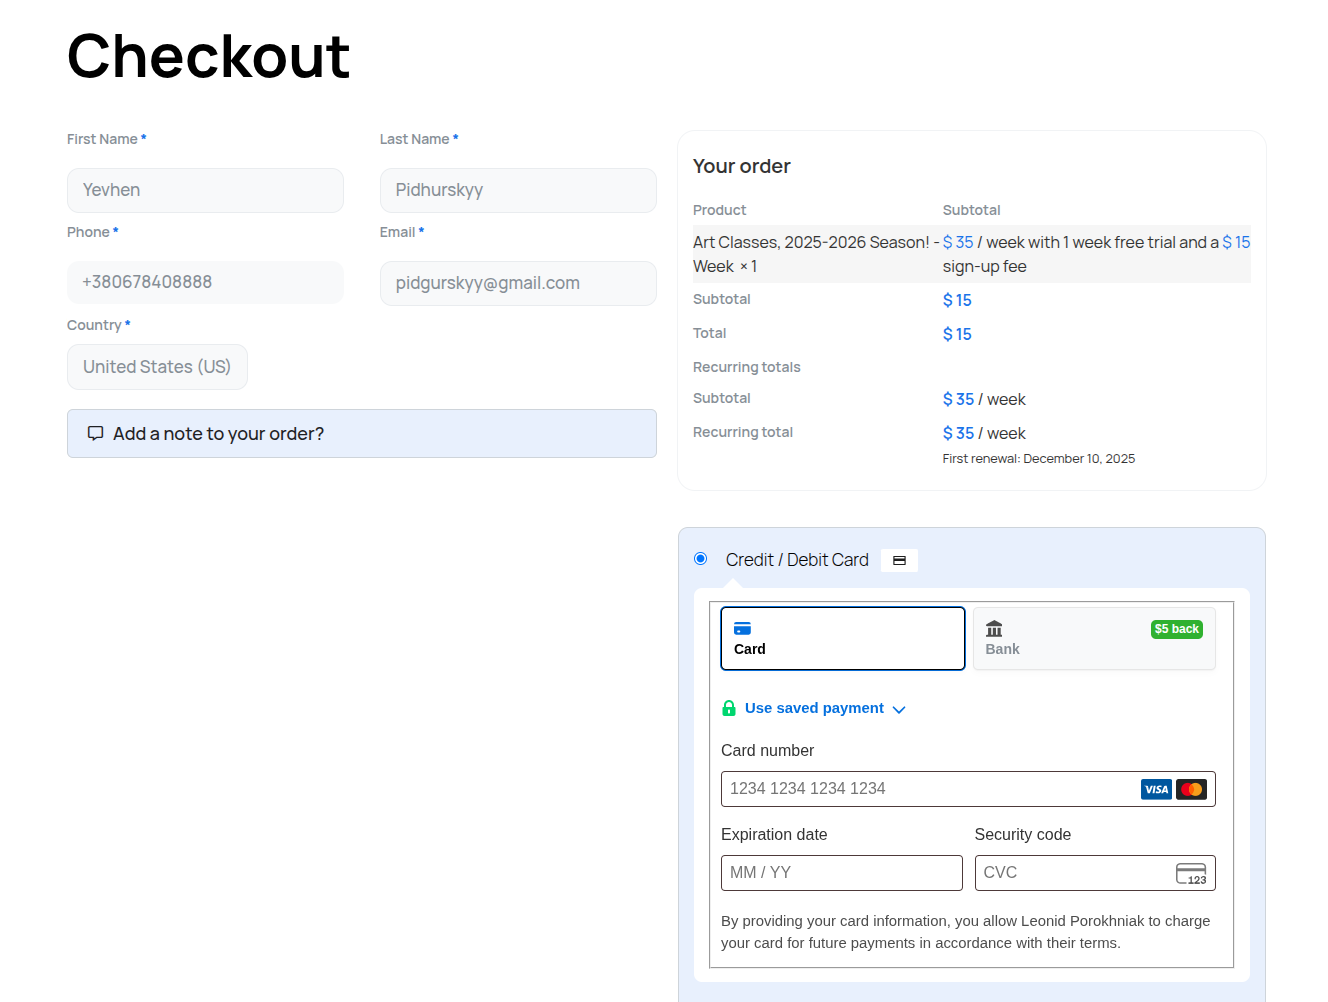Expand the Use saved payment chevron
This screenshot has width=1328, height=1002.
click(899, 709)
